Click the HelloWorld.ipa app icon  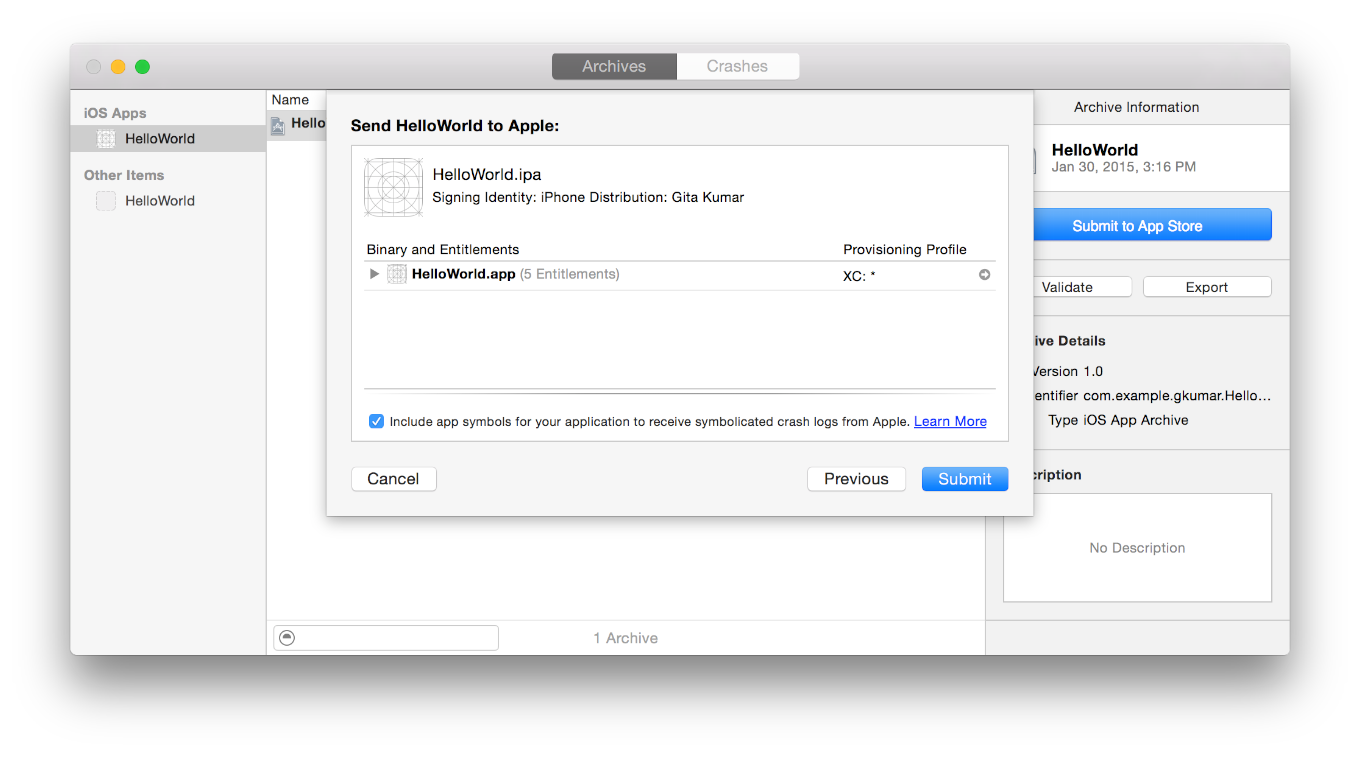coord(393,187)
